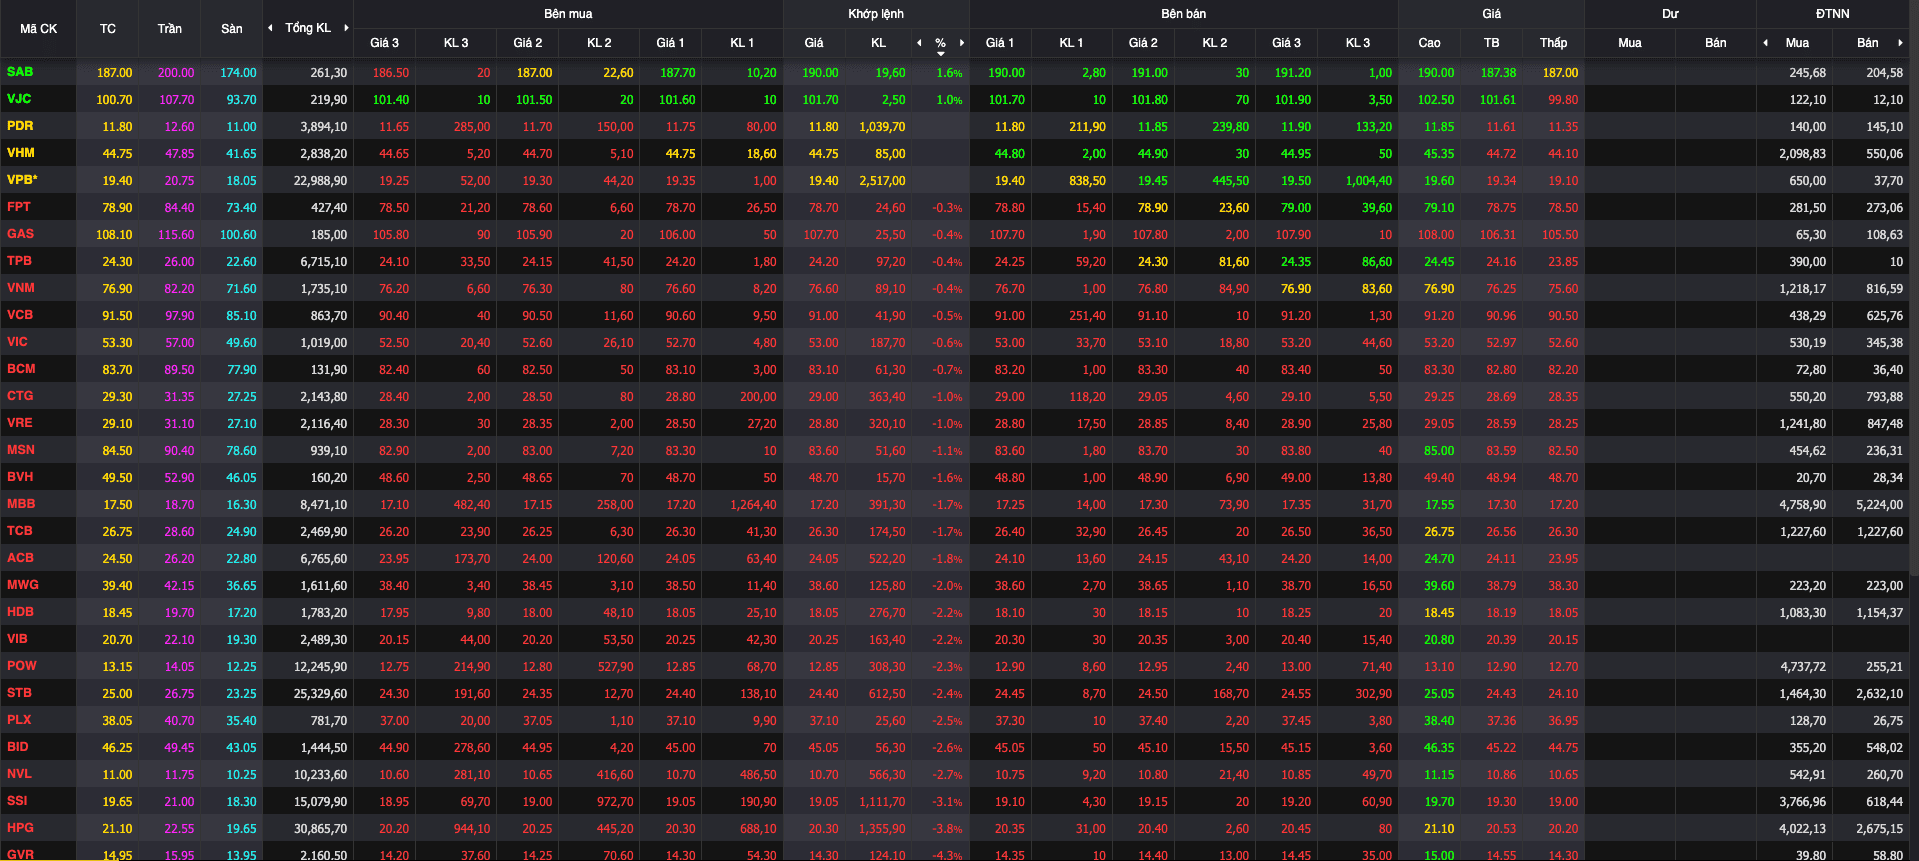The image size is (1919, 861).
Task: Open the TPB ticker symbol
Action: point(19,261)
